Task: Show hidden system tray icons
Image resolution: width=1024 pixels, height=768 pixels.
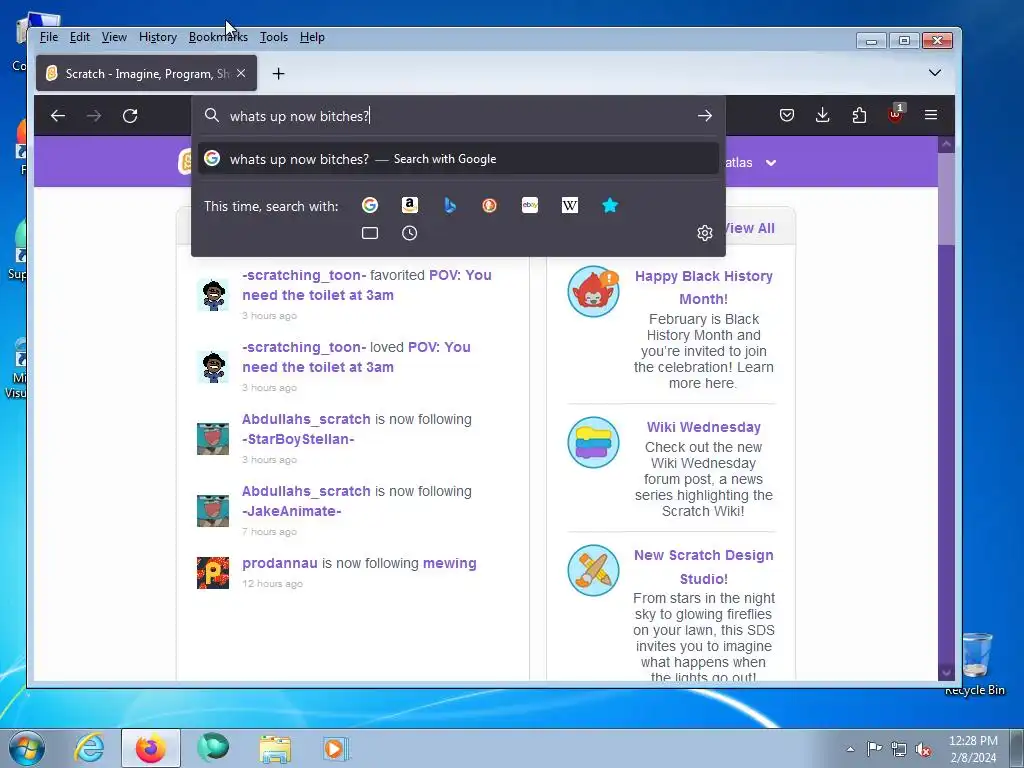Action: point(850,749)
